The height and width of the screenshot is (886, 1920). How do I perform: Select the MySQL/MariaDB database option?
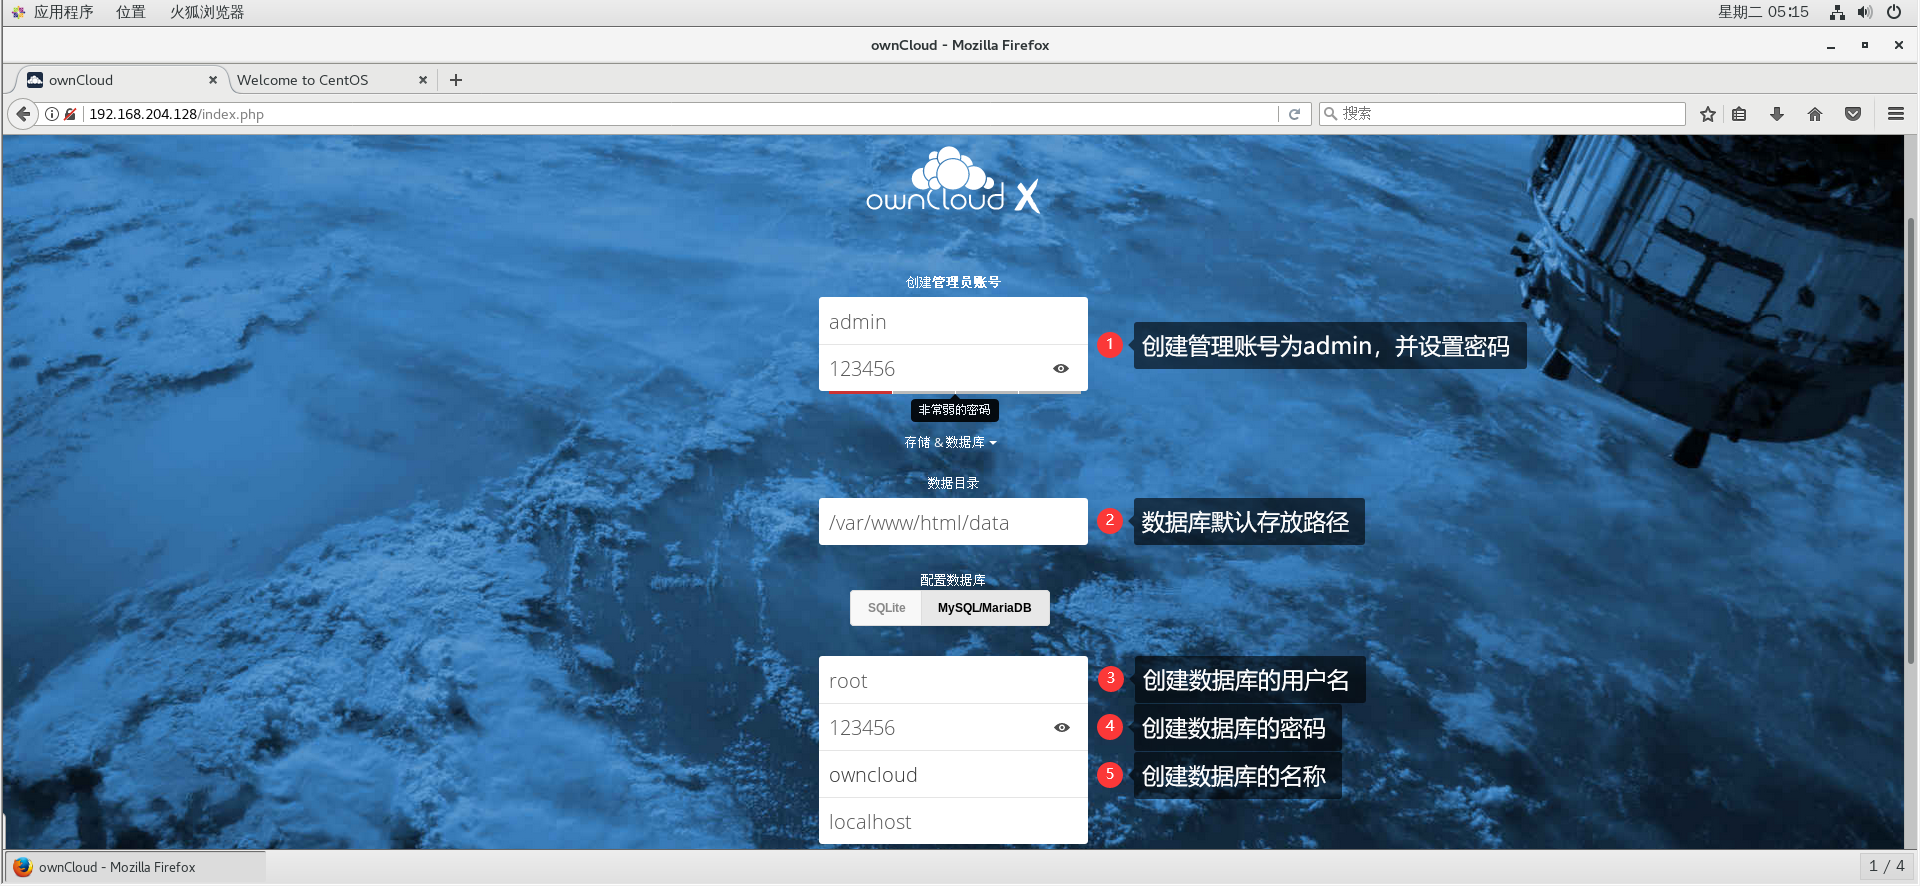click(985, 608)
